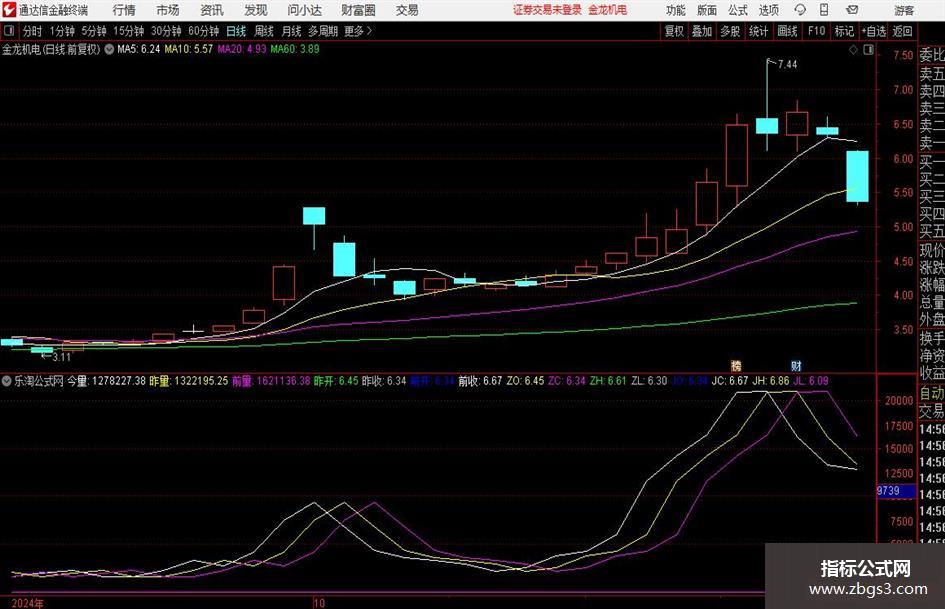
Task: Click 证券交易未登录 login status link
Action: click(547, 10)
